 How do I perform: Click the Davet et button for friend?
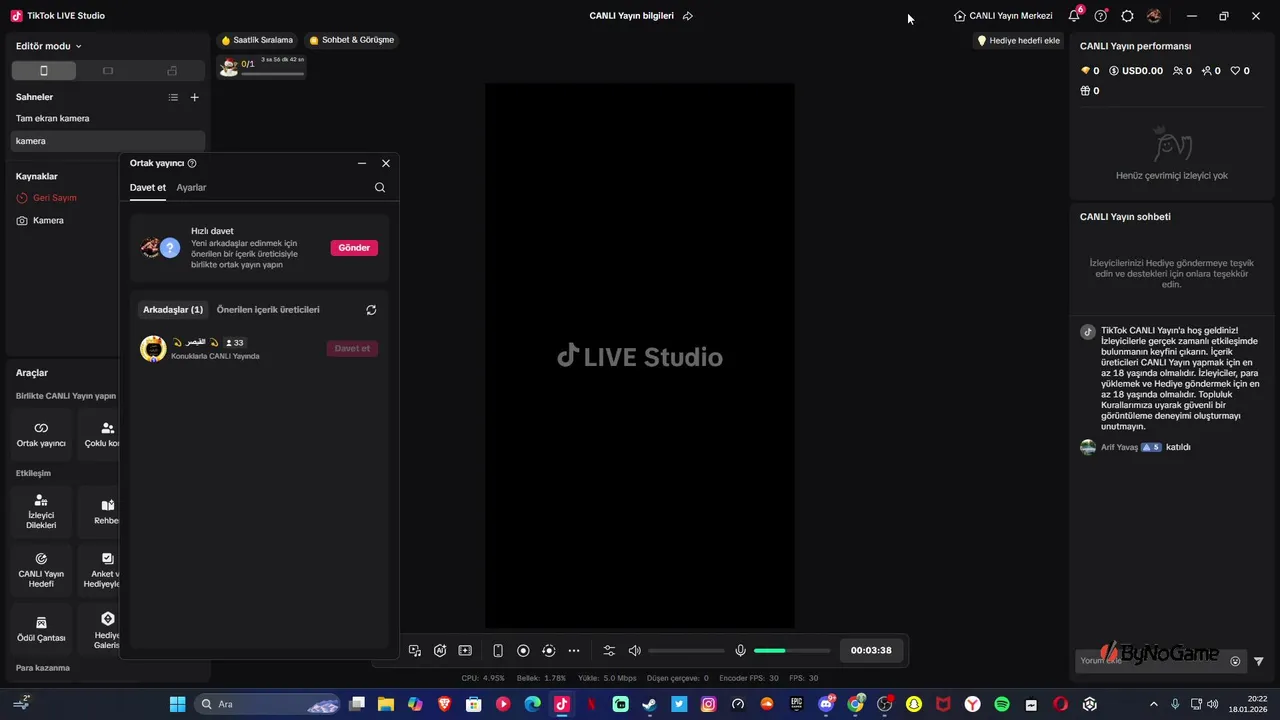(352, 348)
